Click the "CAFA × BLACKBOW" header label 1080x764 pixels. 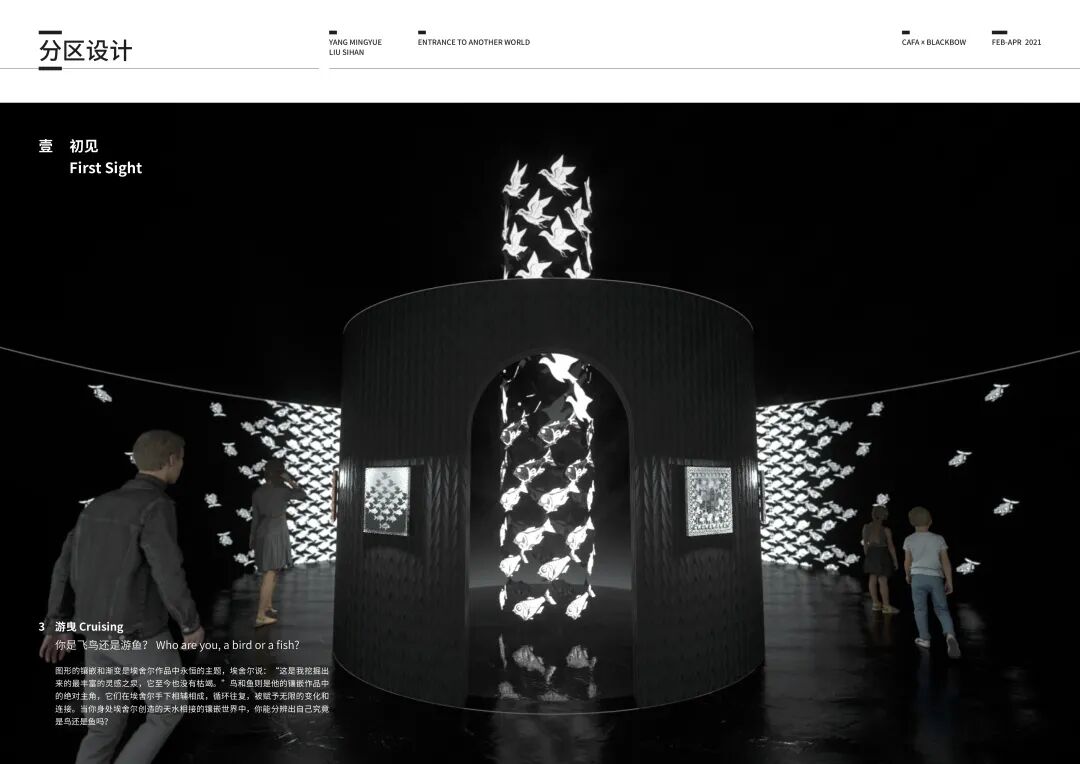[934, 42]
